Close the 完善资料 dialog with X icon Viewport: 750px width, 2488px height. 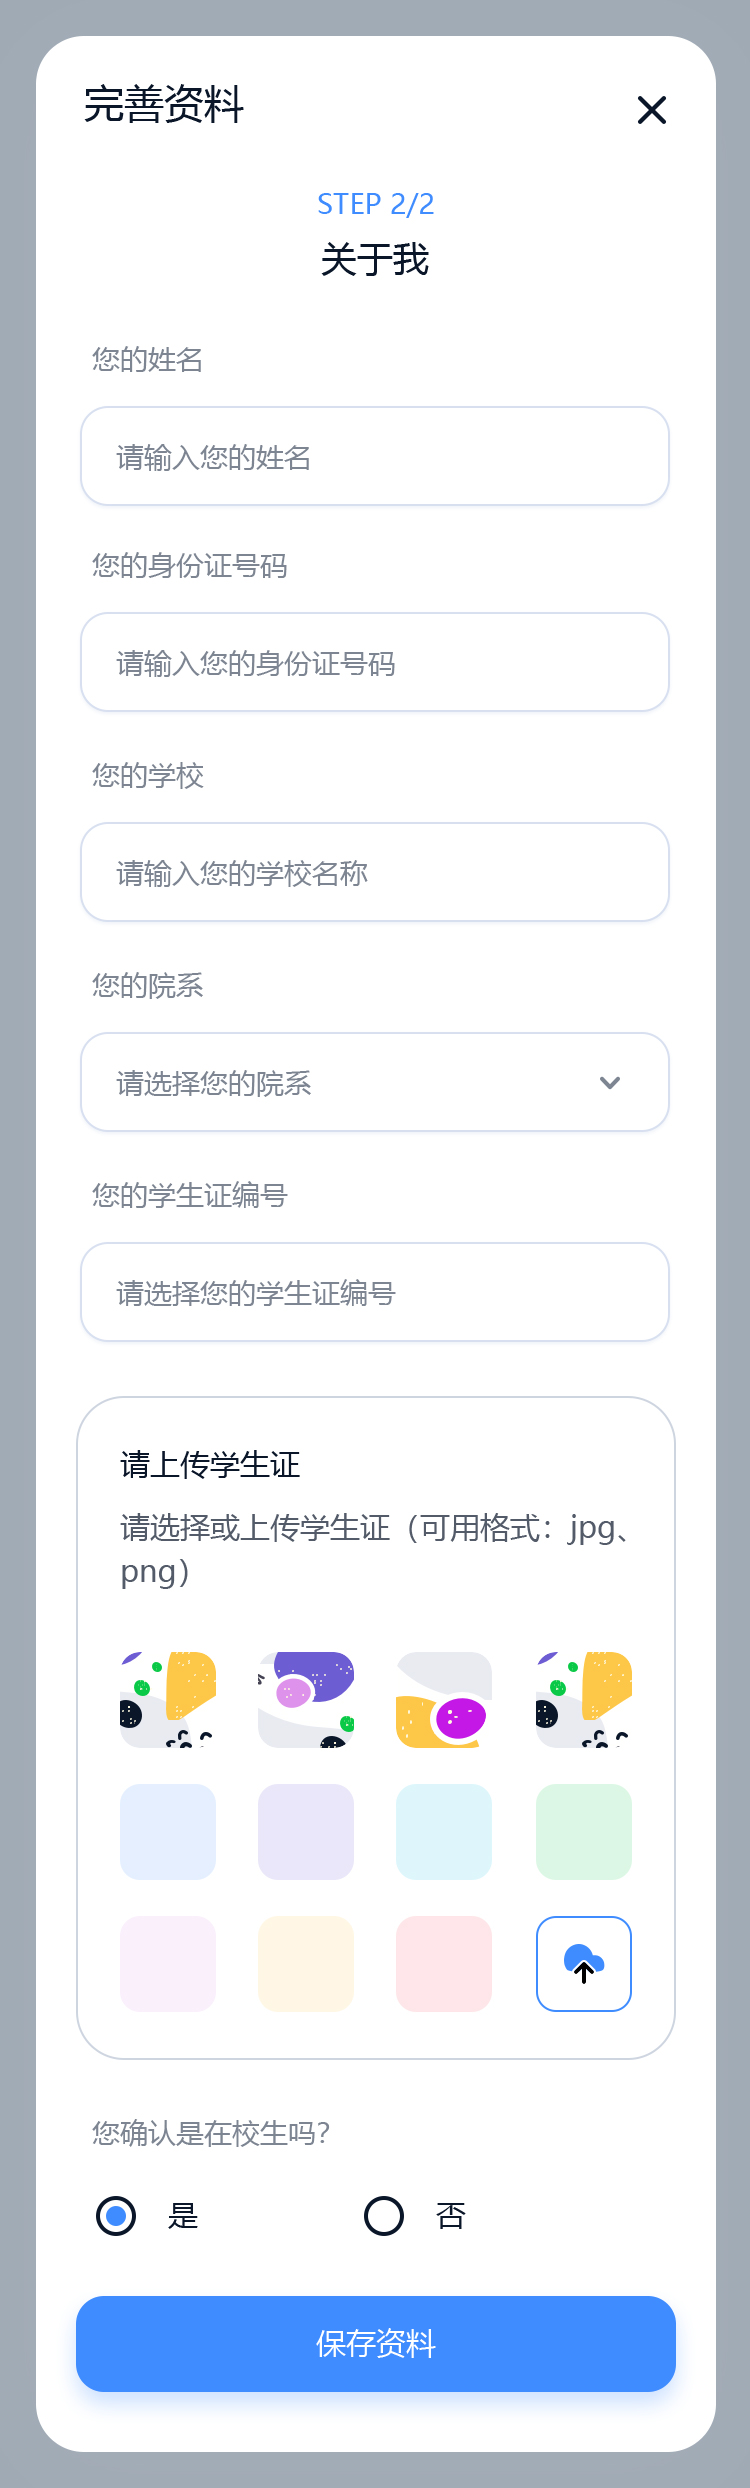pyautogui.click(x=652, y=110)
